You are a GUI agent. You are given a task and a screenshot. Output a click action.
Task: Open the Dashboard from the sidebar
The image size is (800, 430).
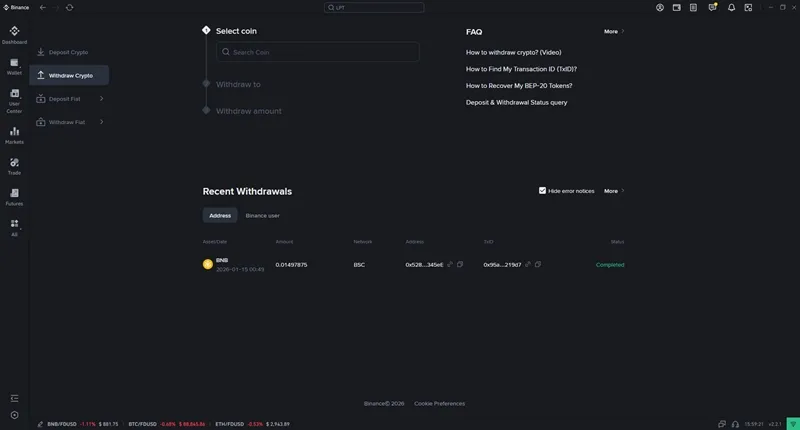click(x=14, y=34)
